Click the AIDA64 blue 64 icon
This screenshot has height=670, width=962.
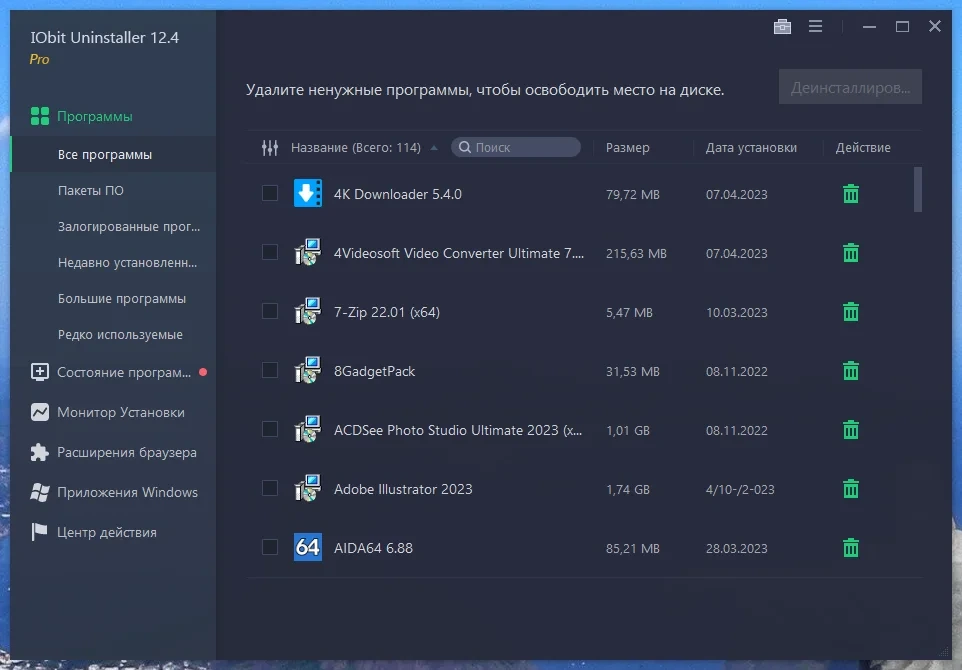click(307, 547)
